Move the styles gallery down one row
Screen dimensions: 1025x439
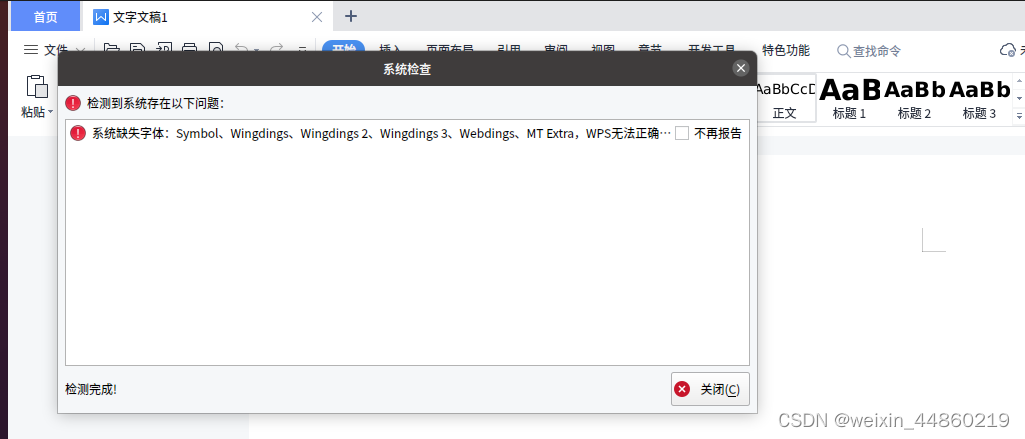1019,98
